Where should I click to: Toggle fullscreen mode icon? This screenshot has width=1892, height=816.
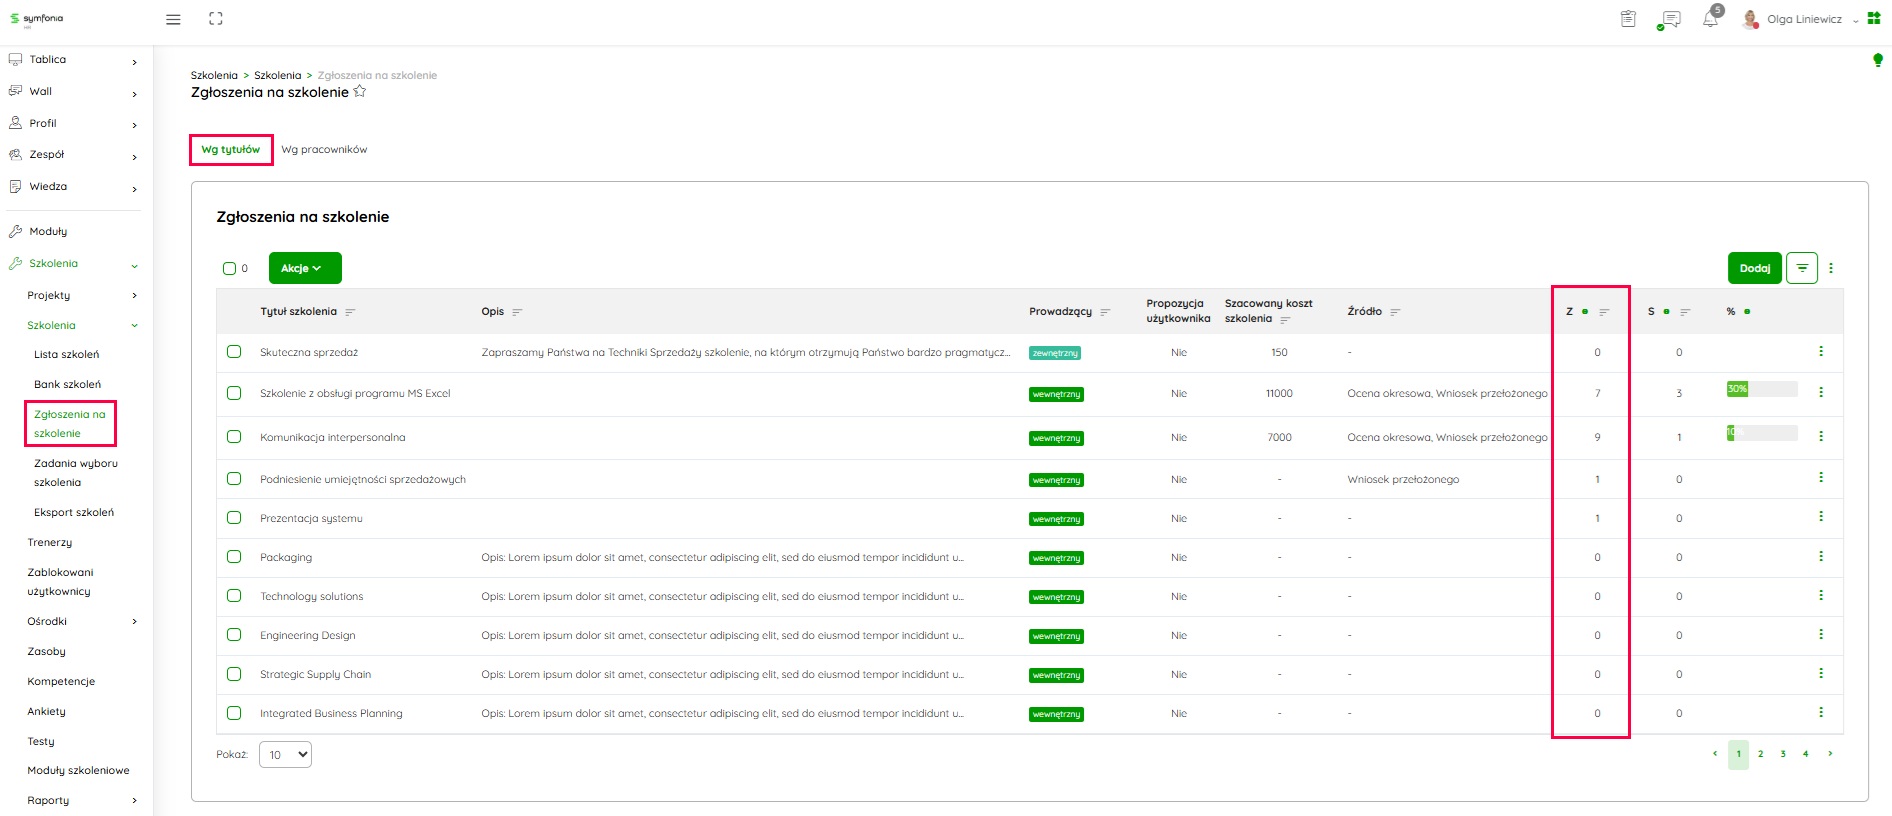tap(216, 19)
